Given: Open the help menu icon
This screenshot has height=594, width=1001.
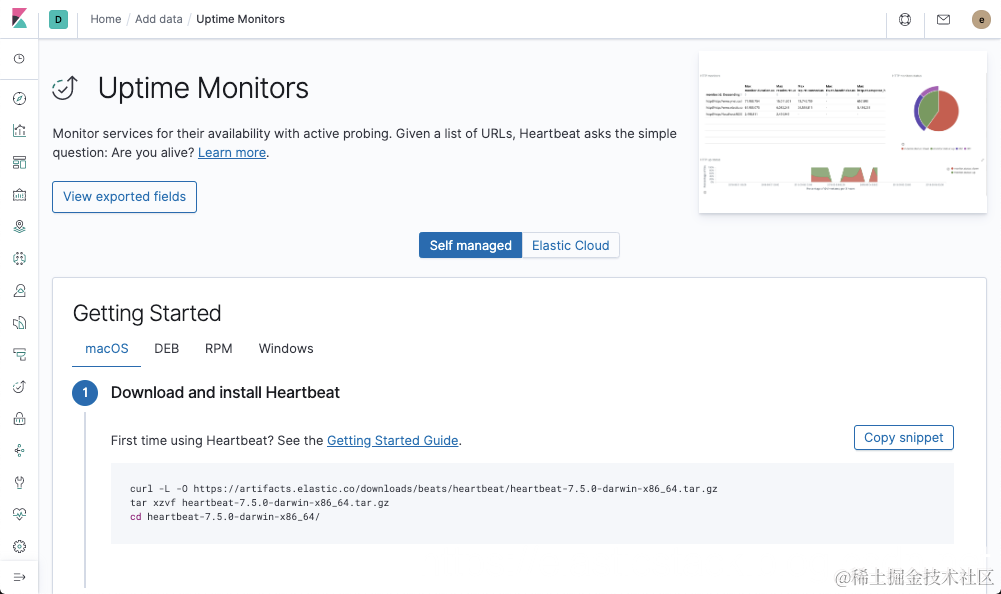Looking at the screenshot, I should click(905, 19).
